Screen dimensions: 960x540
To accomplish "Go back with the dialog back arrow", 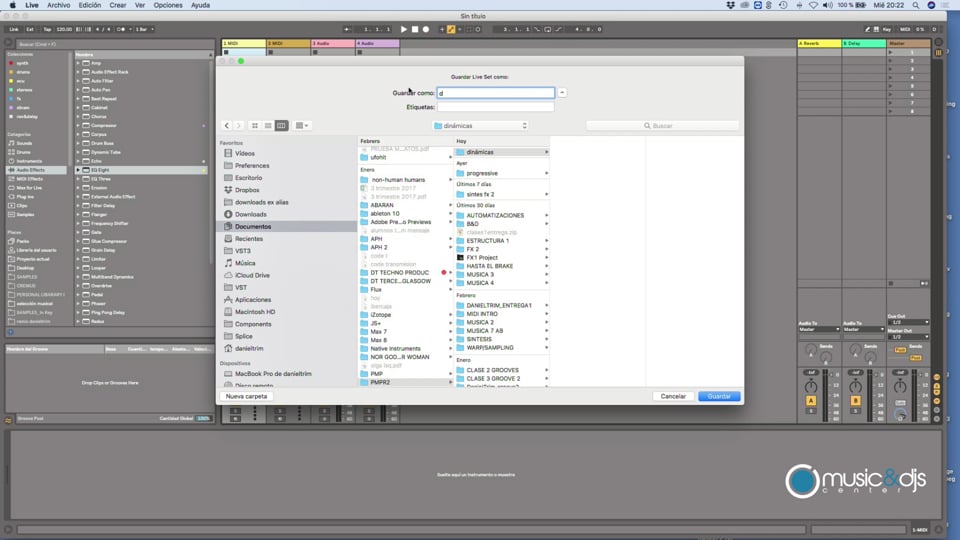I will click(227, 126).
